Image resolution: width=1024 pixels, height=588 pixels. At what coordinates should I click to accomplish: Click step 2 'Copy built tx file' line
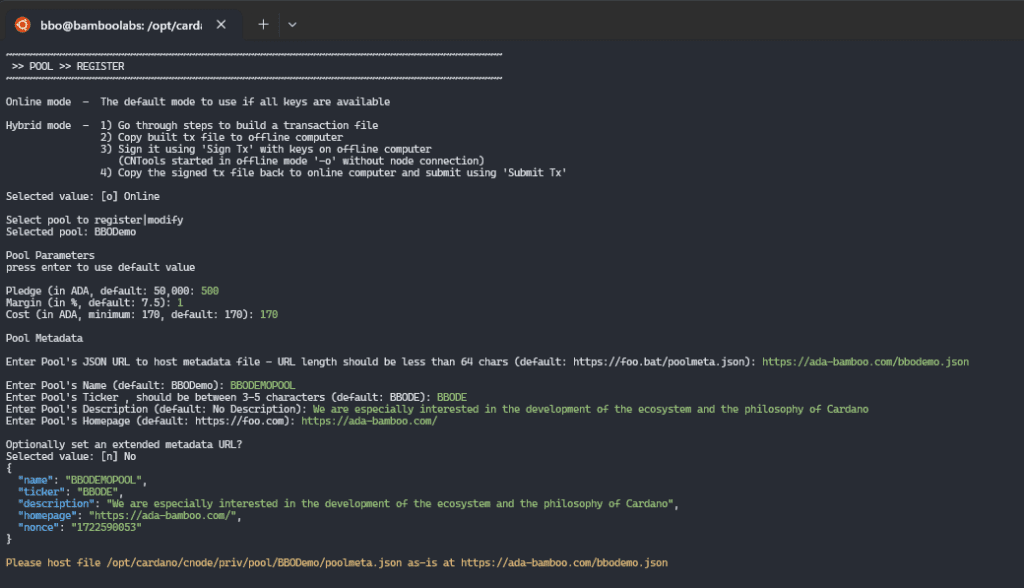(221, 137)
